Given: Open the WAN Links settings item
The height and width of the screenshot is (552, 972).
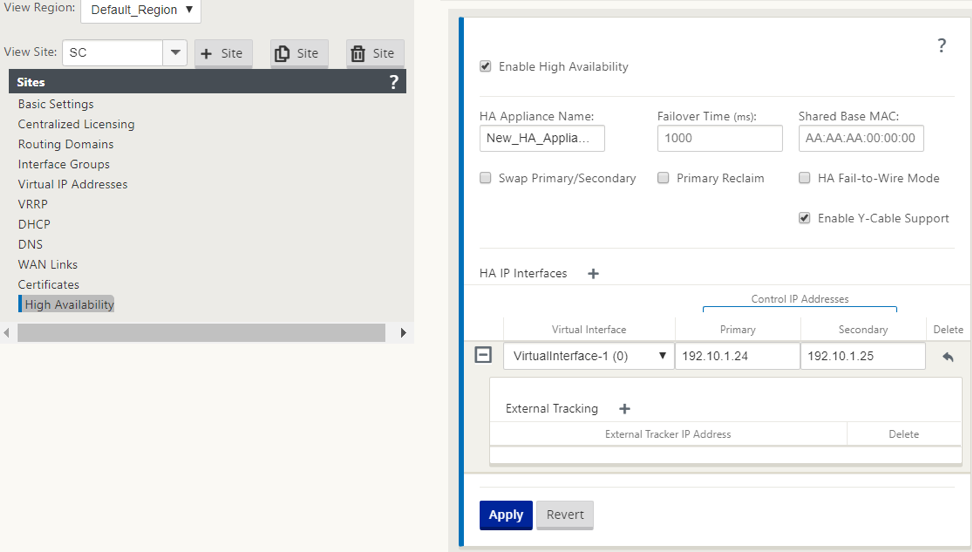Looking at the screenshot, I should click(x=48, y=265).
